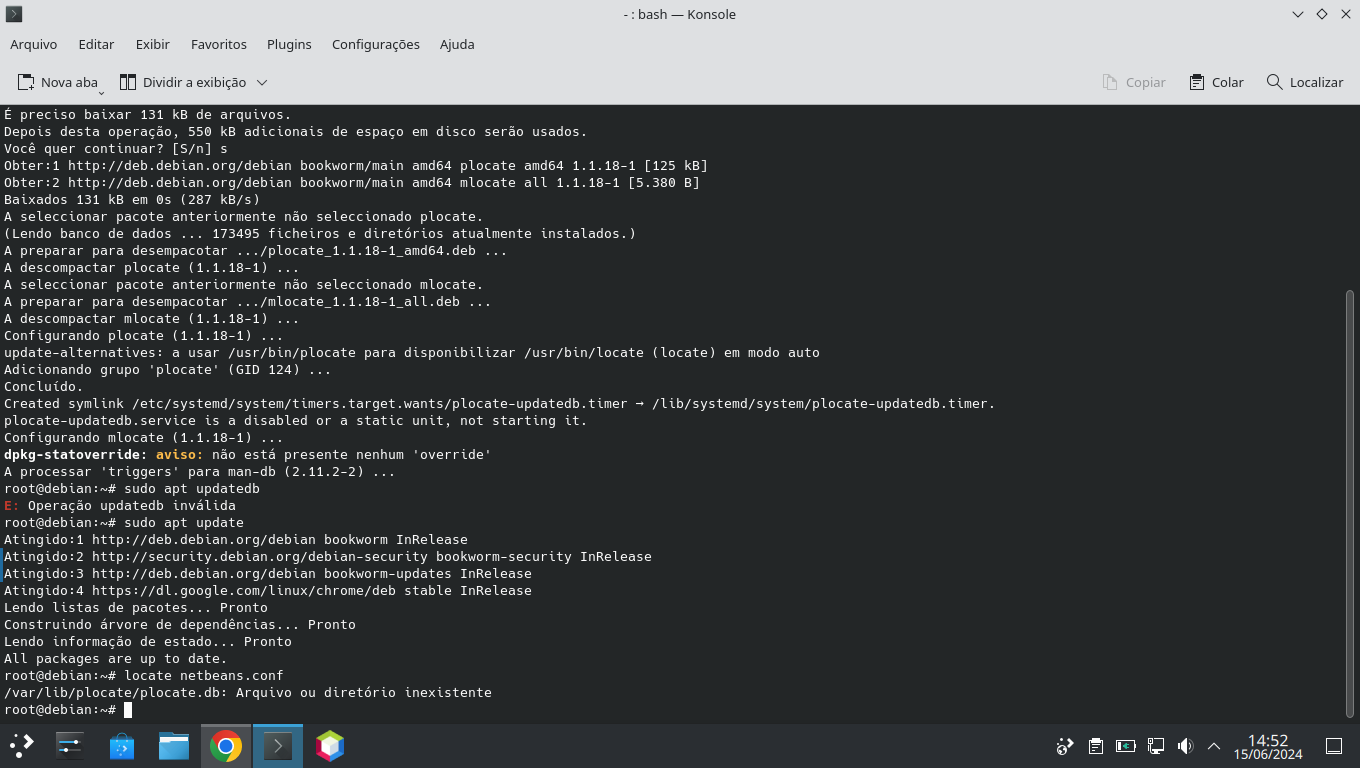The height and width of the screenshot is (768, 1360).
Task: Click the 'Baixados 131 kB em 0s' line
Action: (132, 199)
